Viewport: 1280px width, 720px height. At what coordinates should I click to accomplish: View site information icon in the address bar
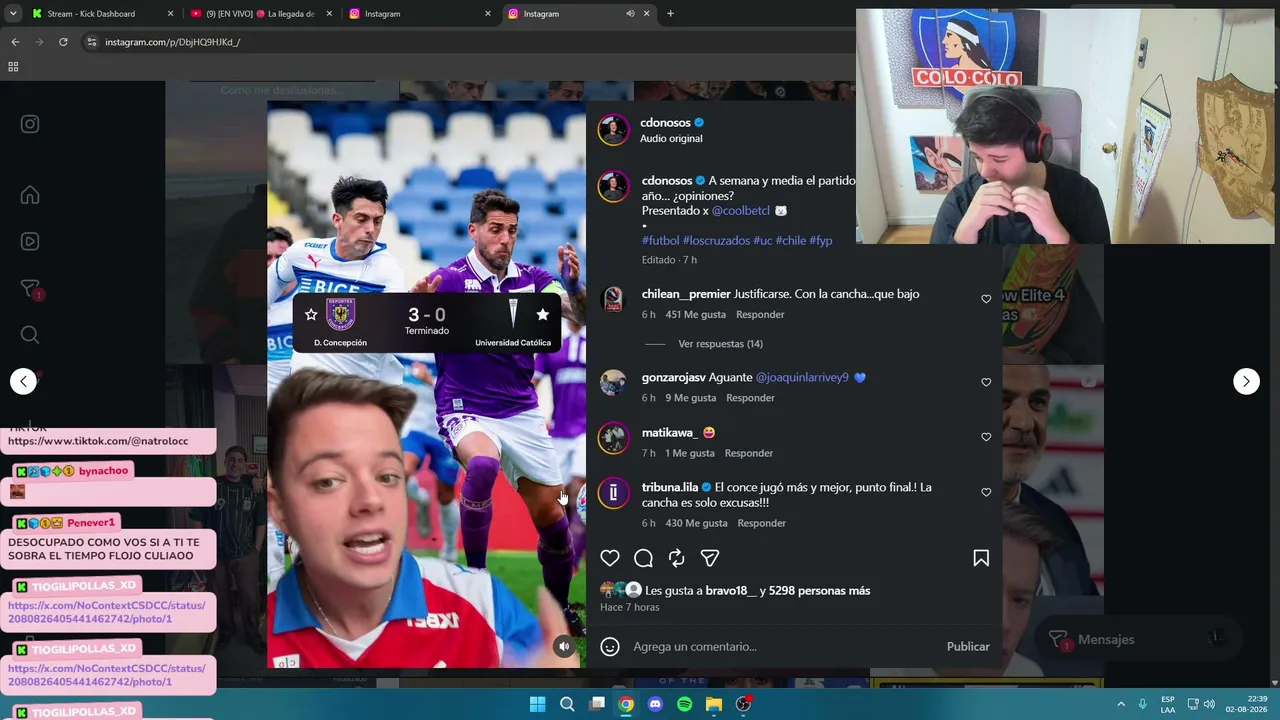click(x=91, y=42)
